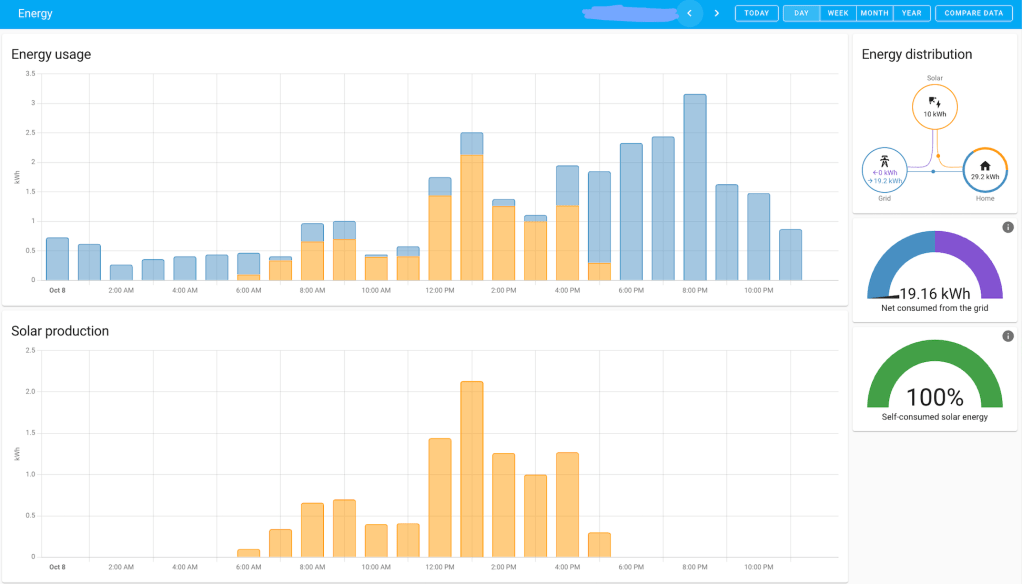Click the Home house icon circle

tap(985, 169)
